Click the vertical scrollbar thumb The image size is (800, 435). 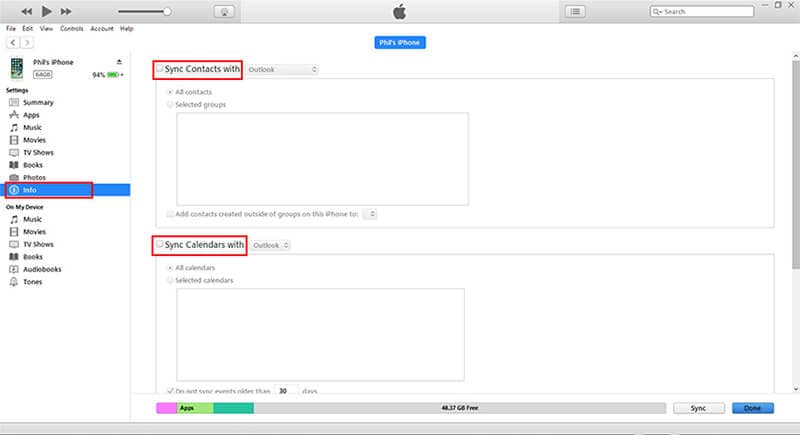coord(795,164)
